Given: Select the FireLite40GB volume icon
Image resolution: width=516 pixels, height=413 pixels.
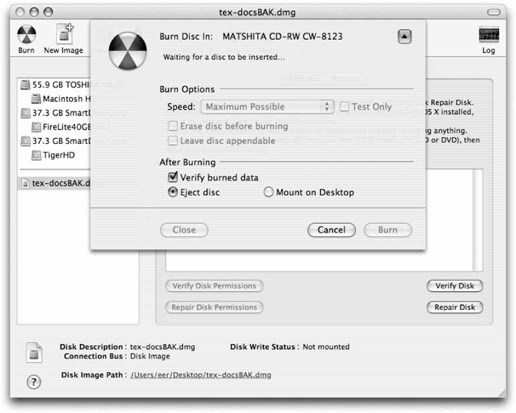Looking at the screenshot, I should [x=36, y=127].
